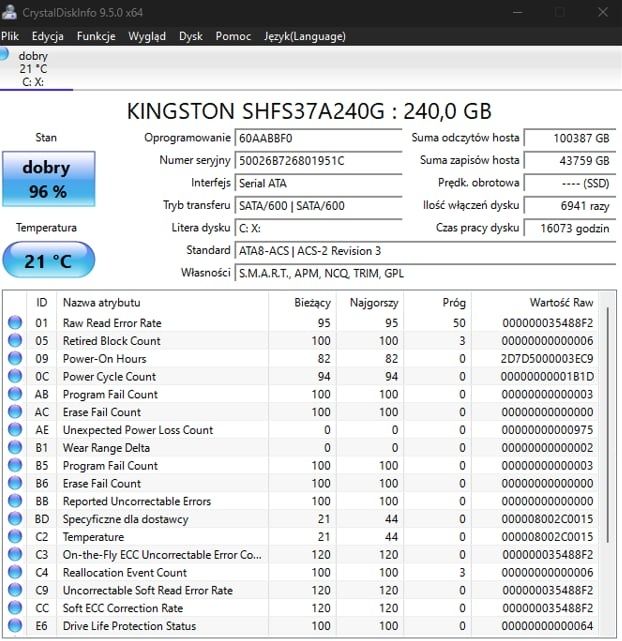Click the power on hours 16073 godzin

(570, 228)
